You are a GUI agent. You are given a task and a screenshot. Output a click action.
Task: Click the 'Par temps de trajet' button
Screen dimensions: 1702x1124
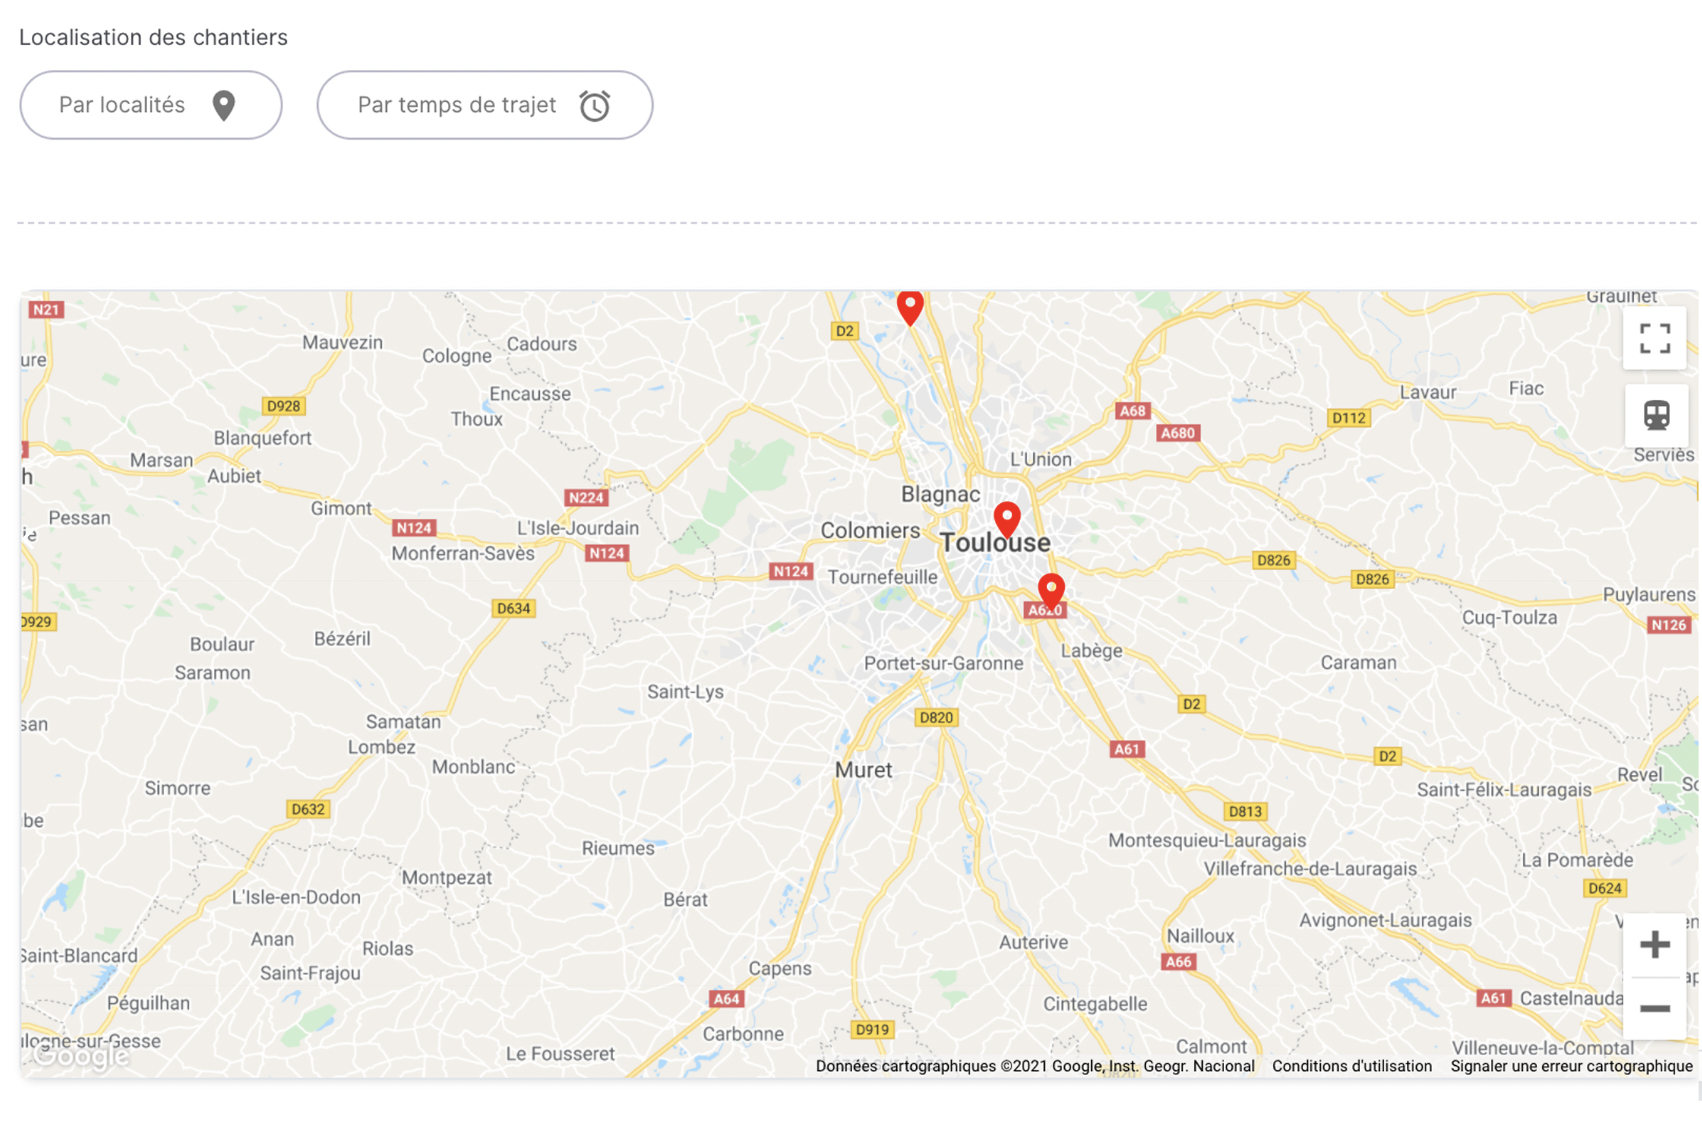[485, 105]
